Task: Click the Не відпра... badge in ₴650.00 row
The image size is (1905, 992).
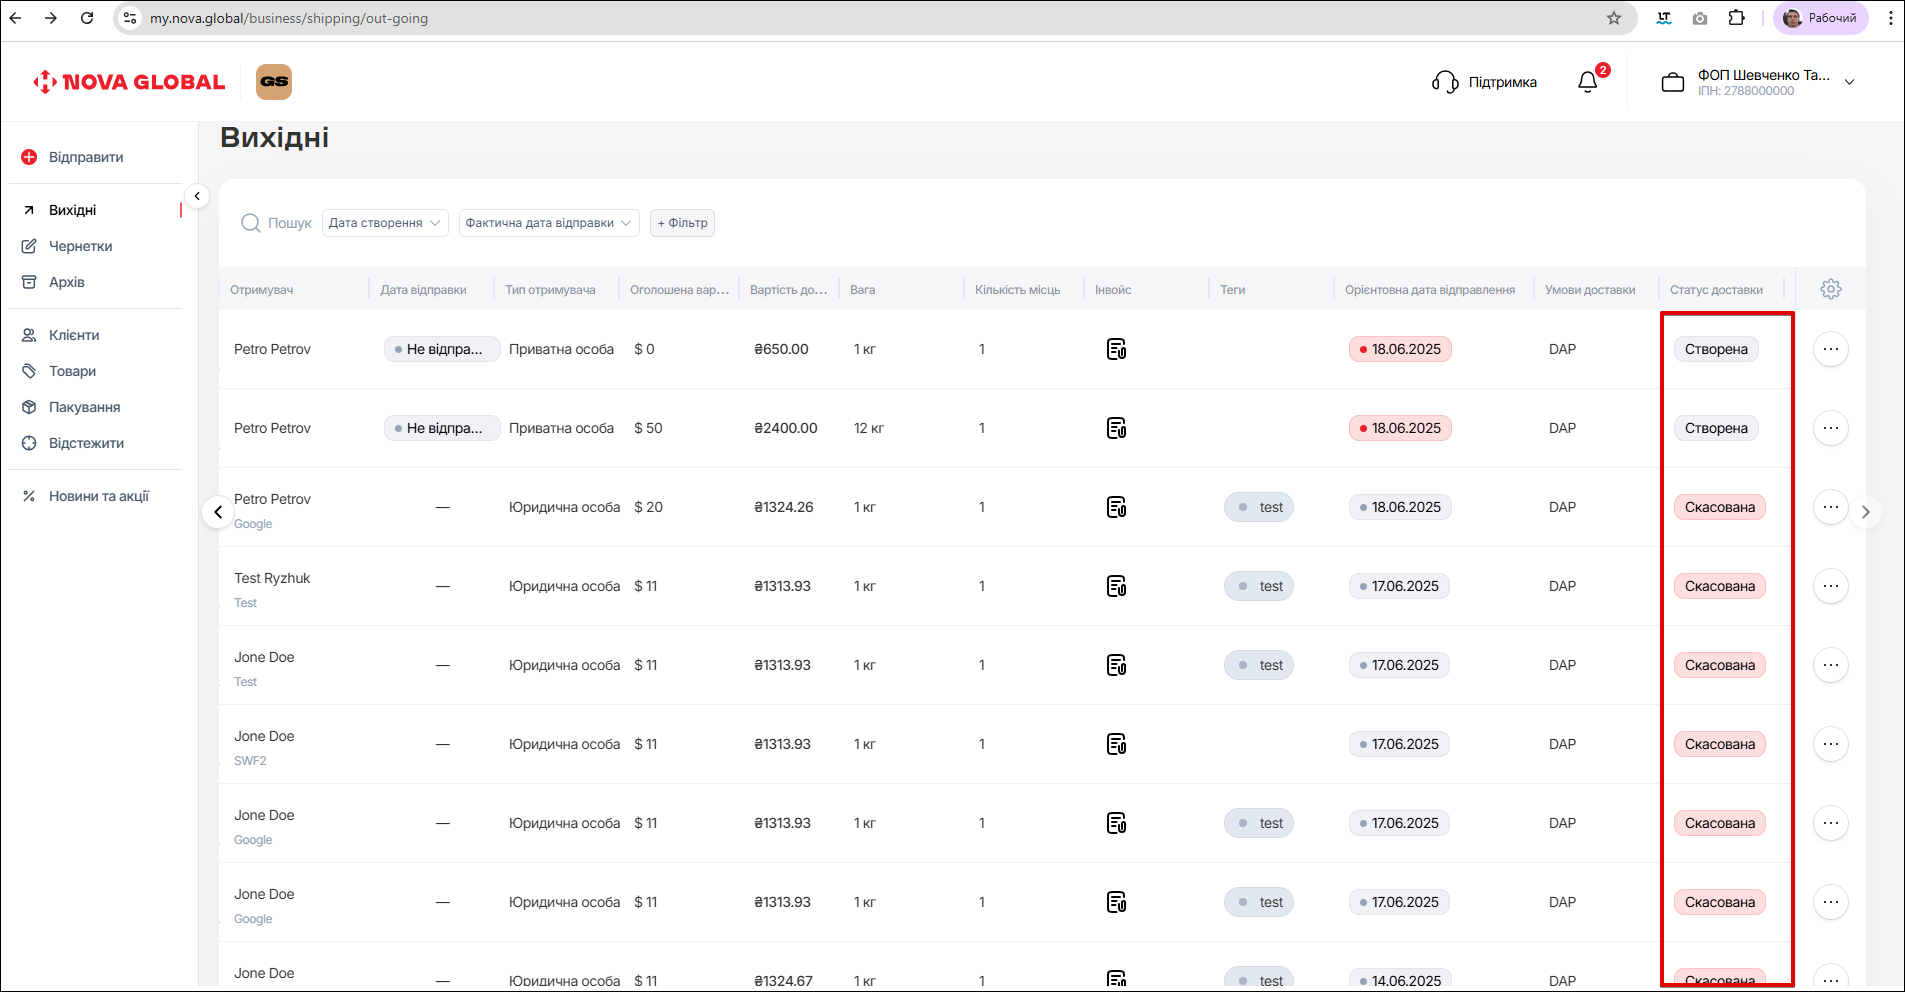Action: point(442,349)
